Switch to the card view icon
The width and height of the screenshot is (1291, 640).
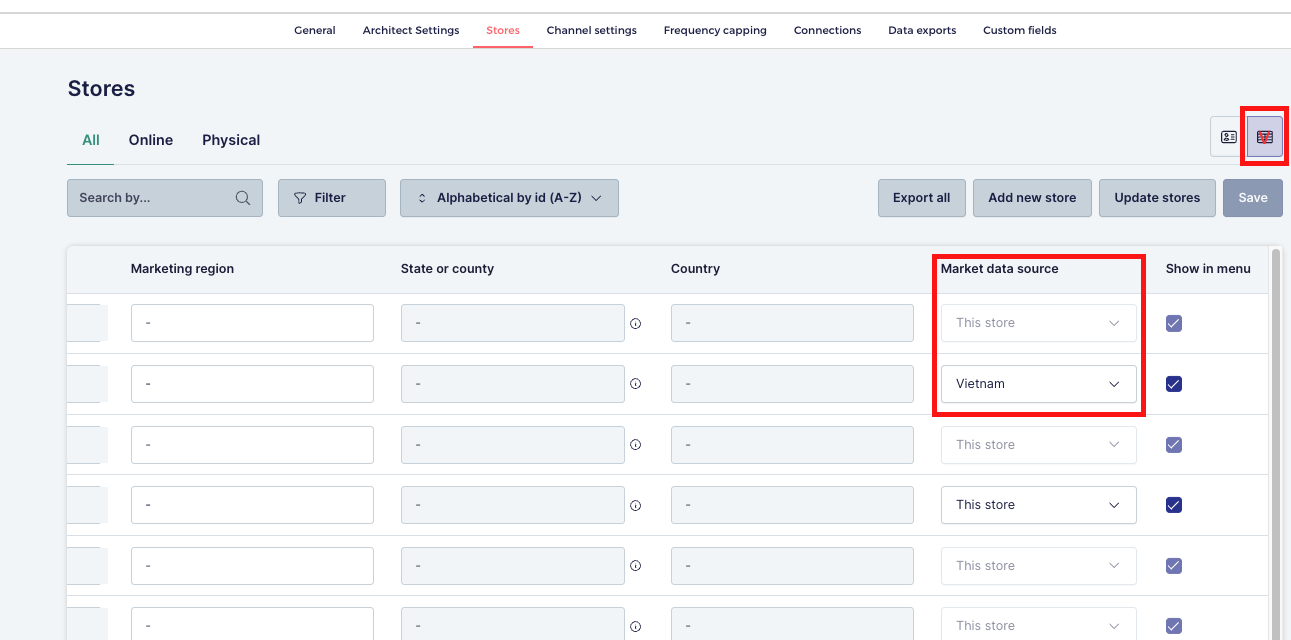[x=1229, y=137]
